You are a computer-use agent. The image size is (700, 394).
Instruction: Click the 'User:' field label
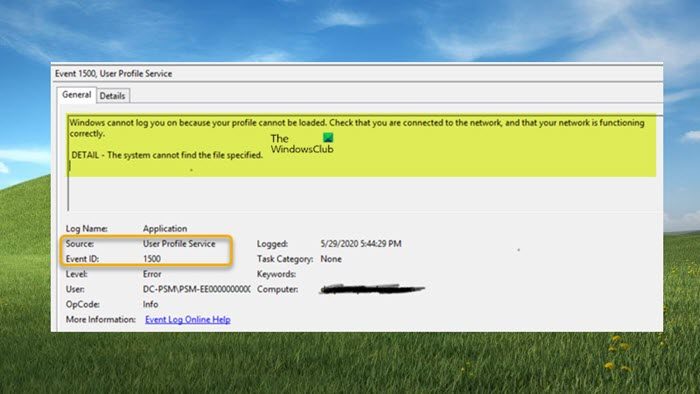(x=75, y=289)
